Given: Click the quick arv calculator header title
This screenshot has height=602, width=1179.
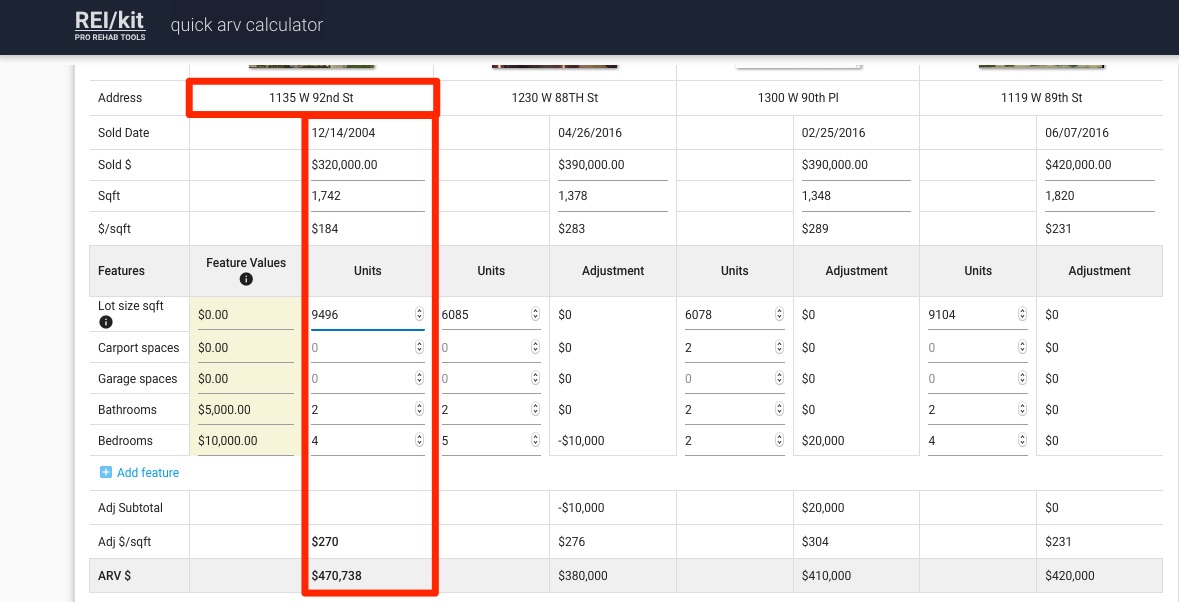Looking at the screenshot, I should pos(246,25).
